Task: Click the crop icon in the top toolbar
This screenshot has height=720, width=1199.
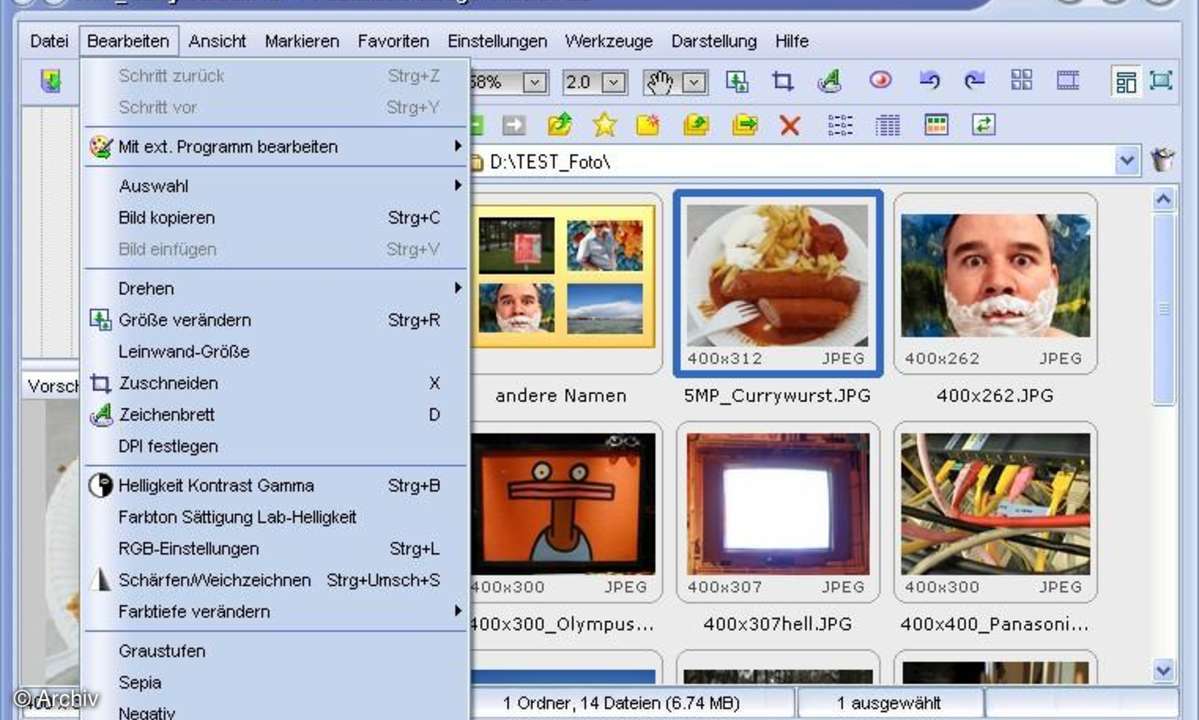Action: coord(783,82)
